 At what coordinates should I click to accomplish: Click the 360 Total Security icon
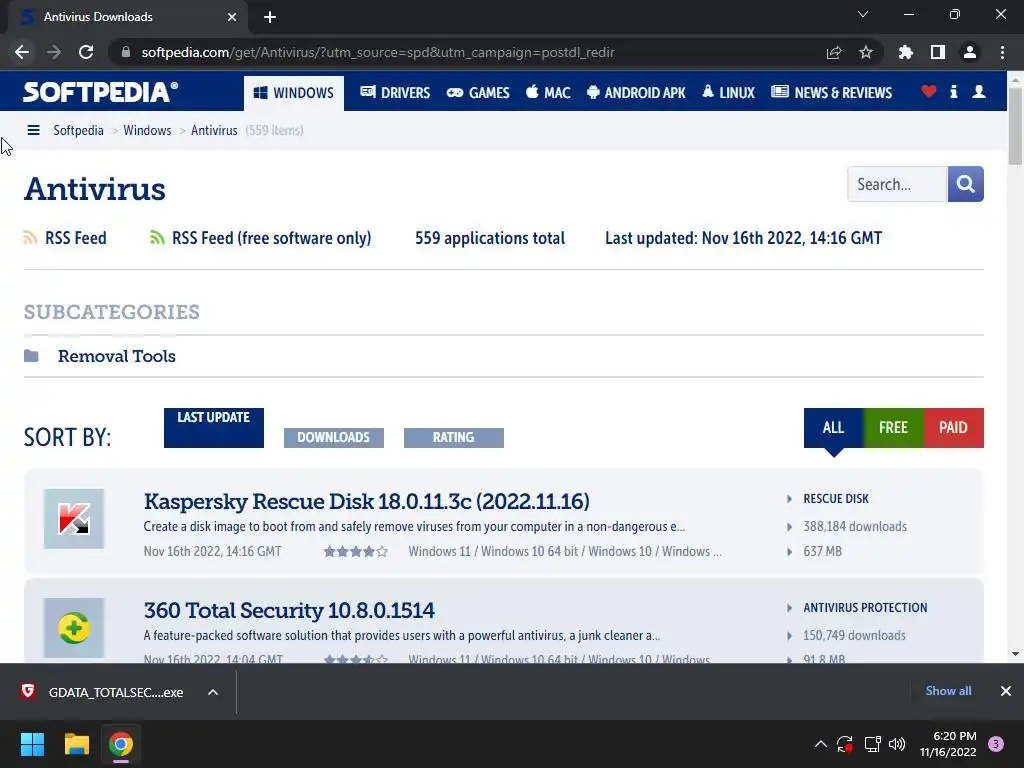pyautogui.click(x=74, y=628)
